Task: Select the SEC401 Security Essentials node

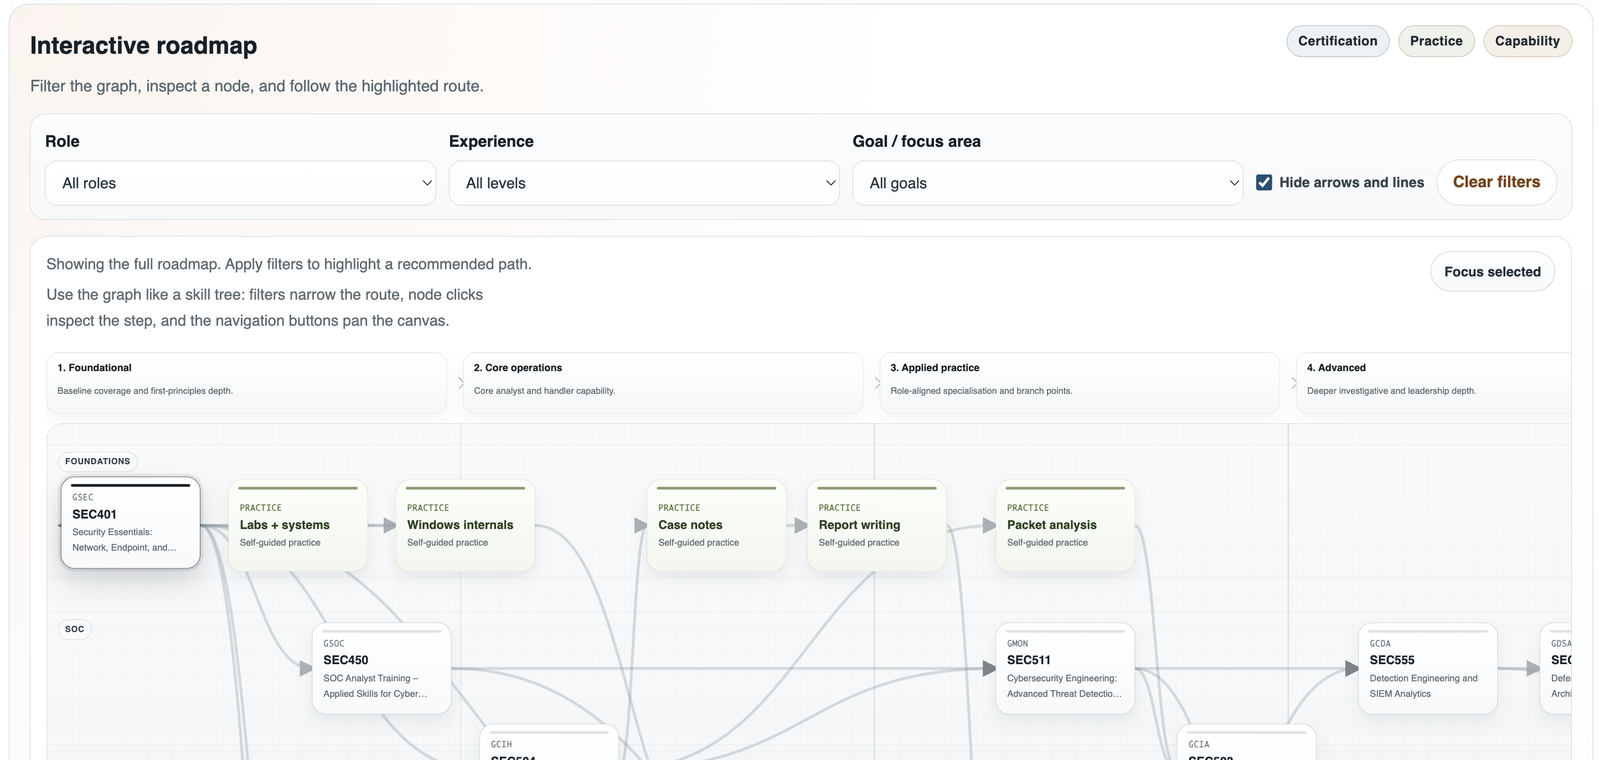Action: click(x=131, y=522)
